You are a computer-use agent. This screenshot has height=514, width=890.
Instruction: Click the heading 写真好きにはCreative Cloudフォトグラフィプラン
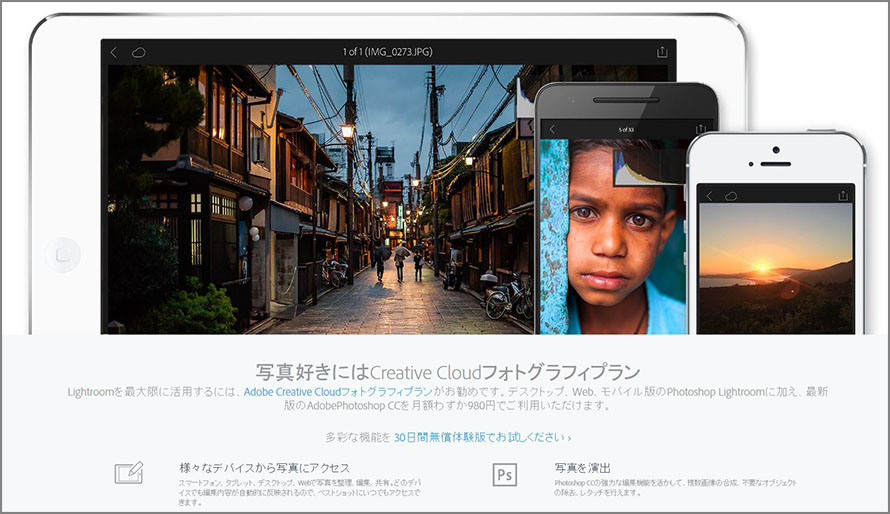(x=448, y=372)
